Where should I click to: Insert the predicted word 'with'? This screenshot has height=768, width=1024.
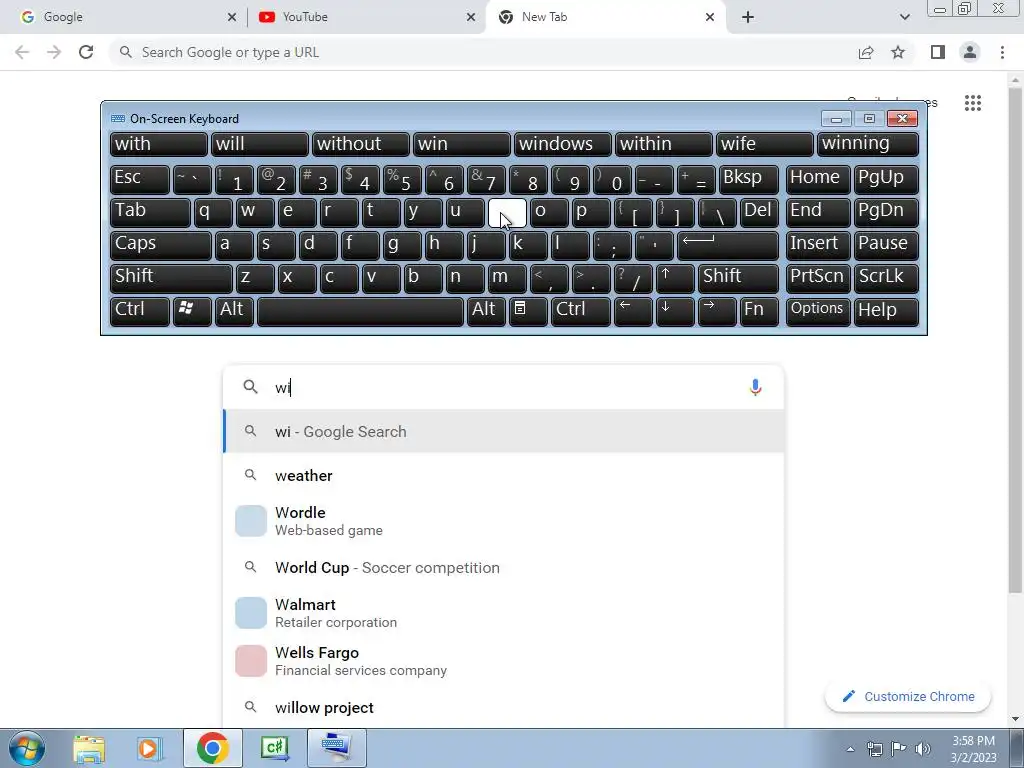(x=159, y=144)
